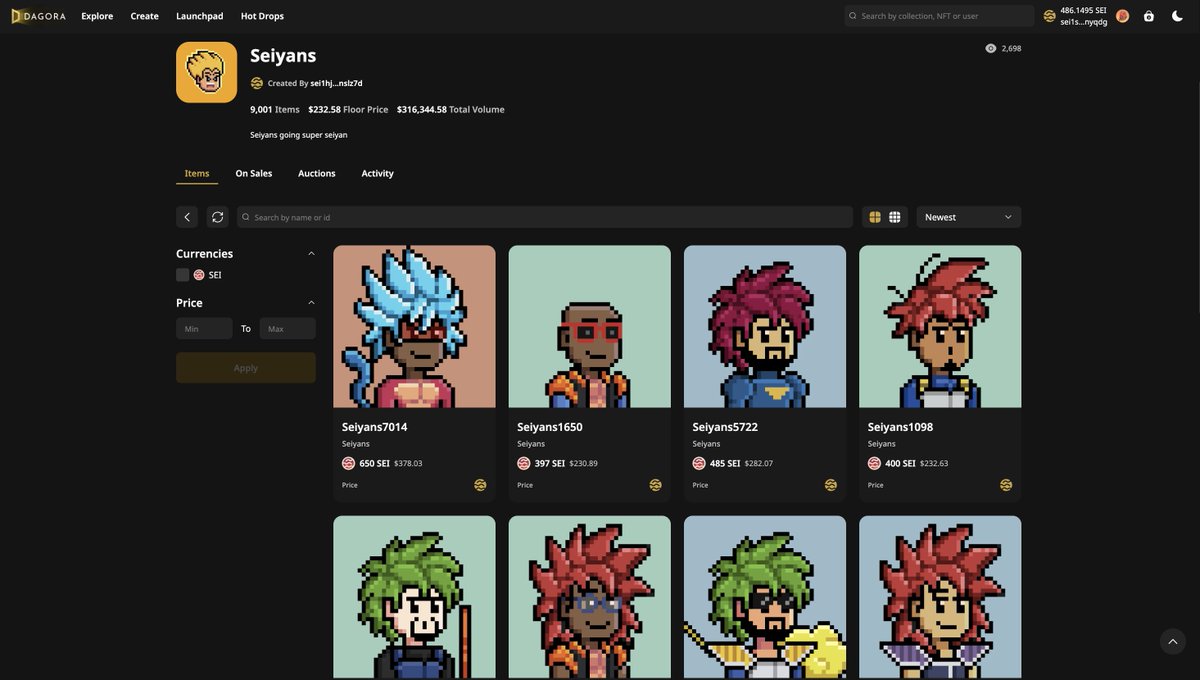This screenshot has width=1200, height=680.
Task: Click the Seiyans collection avatar
Action: point(207,72)
